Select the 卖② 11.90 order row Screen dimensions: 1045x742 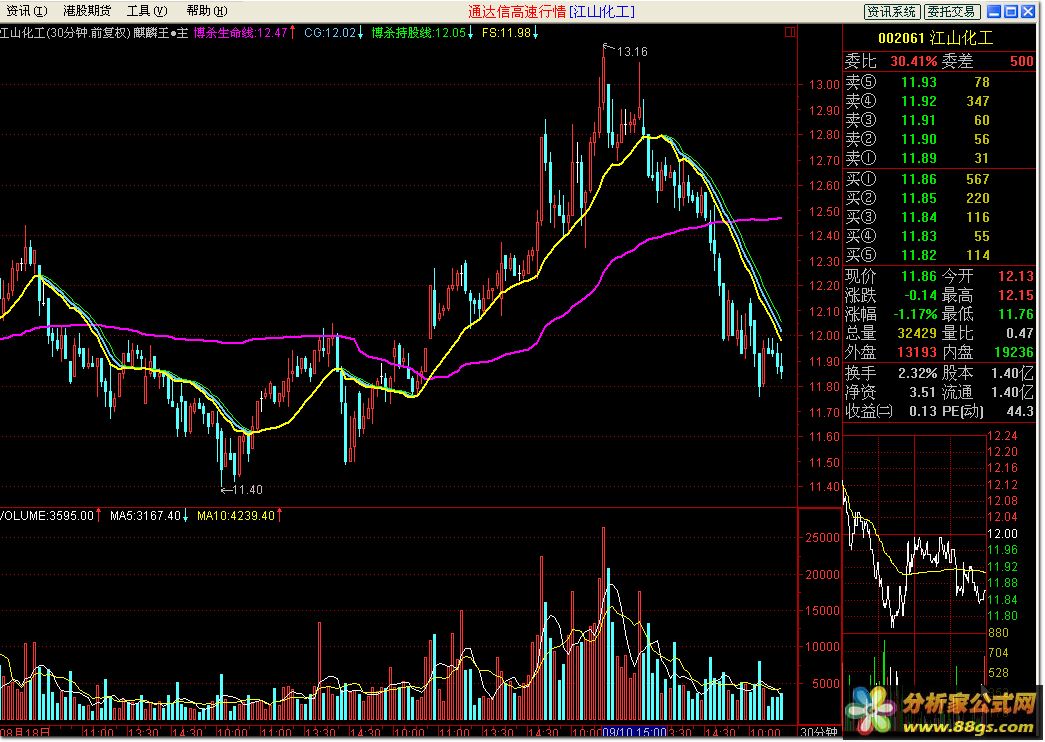click(940, 139)
